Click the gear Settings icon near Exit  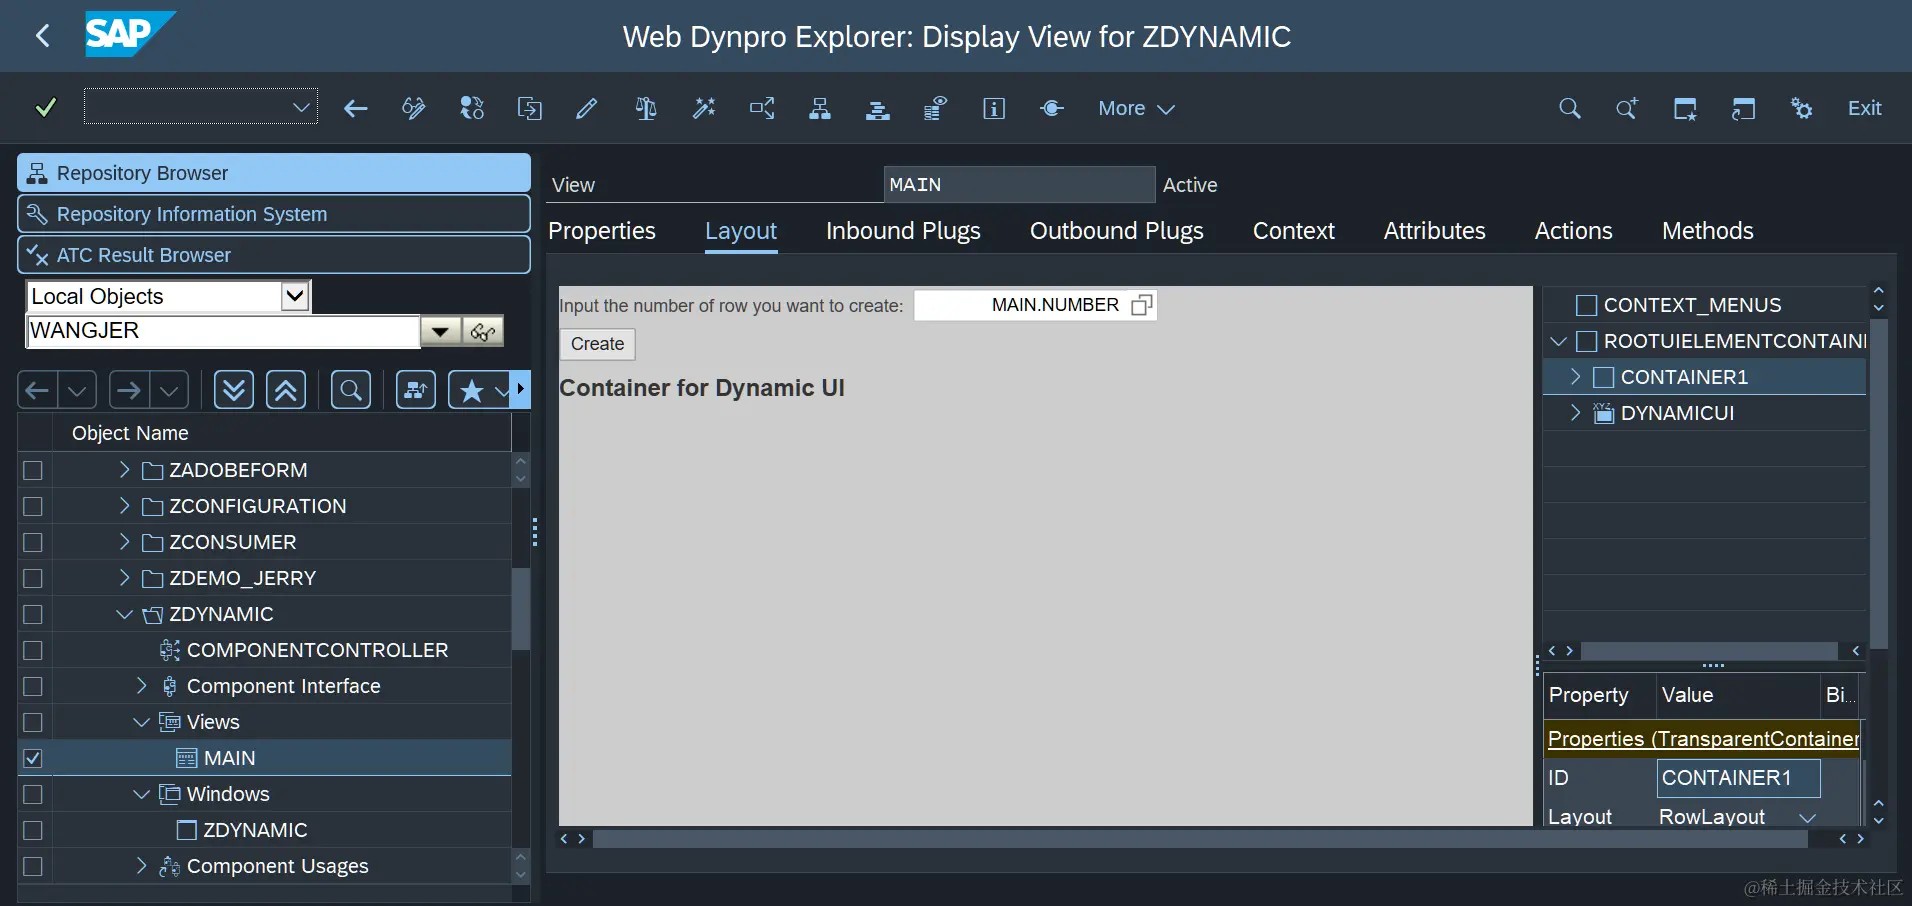pos(1801,108)
